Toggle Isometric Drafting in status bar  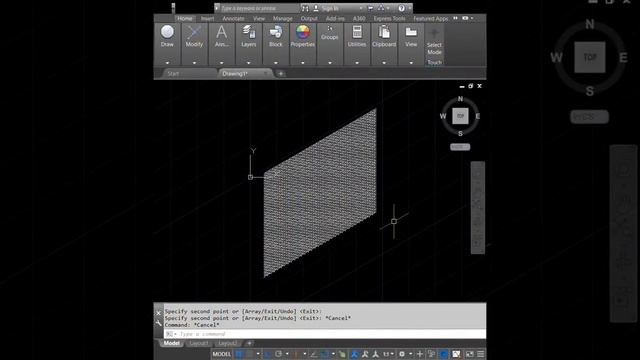tap(296, 354)
